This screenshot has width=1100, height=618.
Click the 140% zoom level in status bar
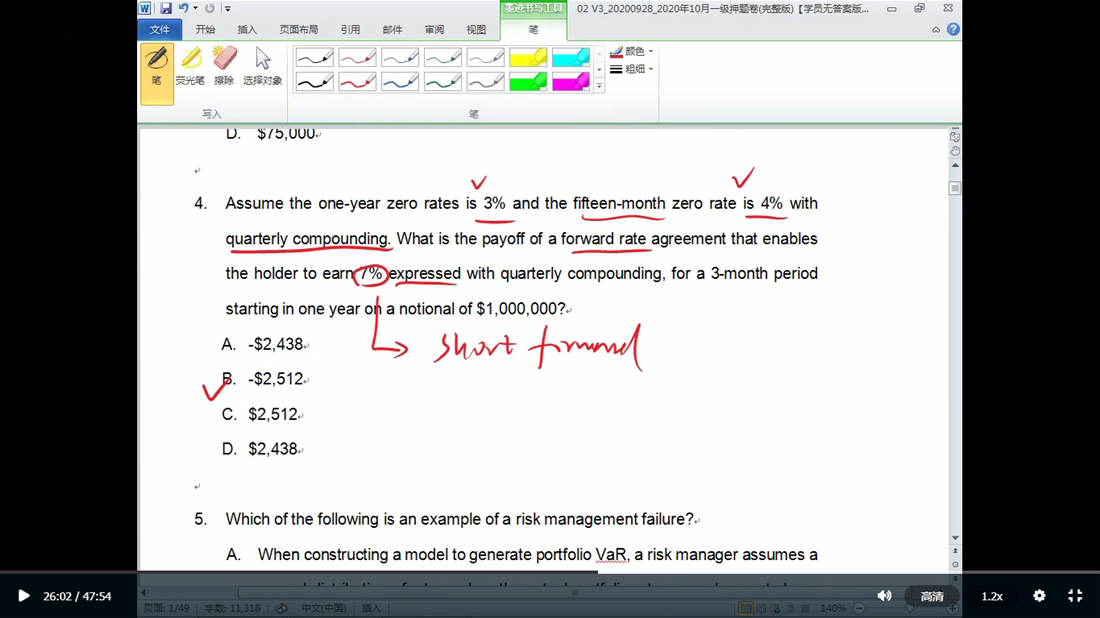click(x=833, y=608)
